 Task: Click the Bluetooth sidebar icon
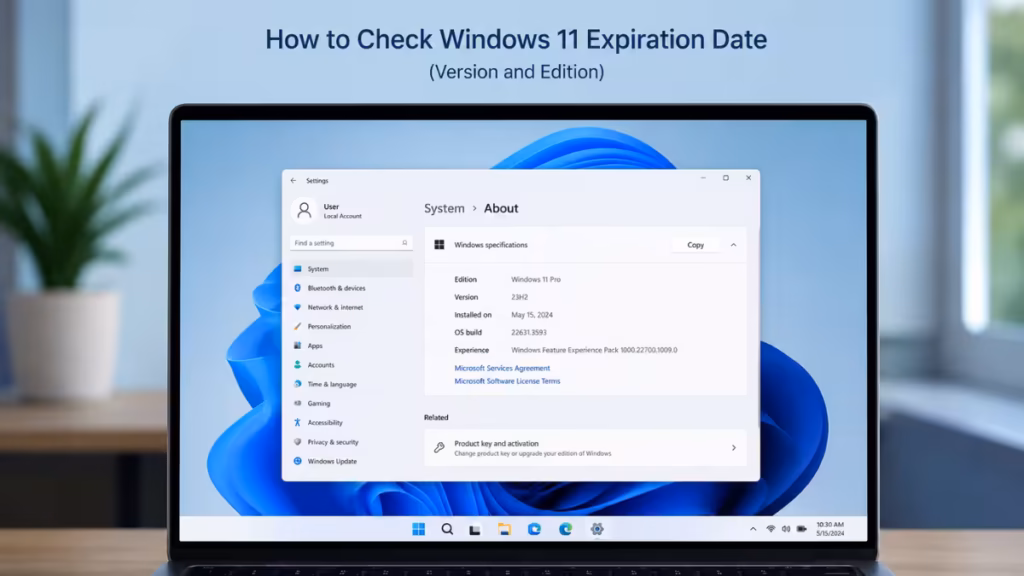pos(297,288)
